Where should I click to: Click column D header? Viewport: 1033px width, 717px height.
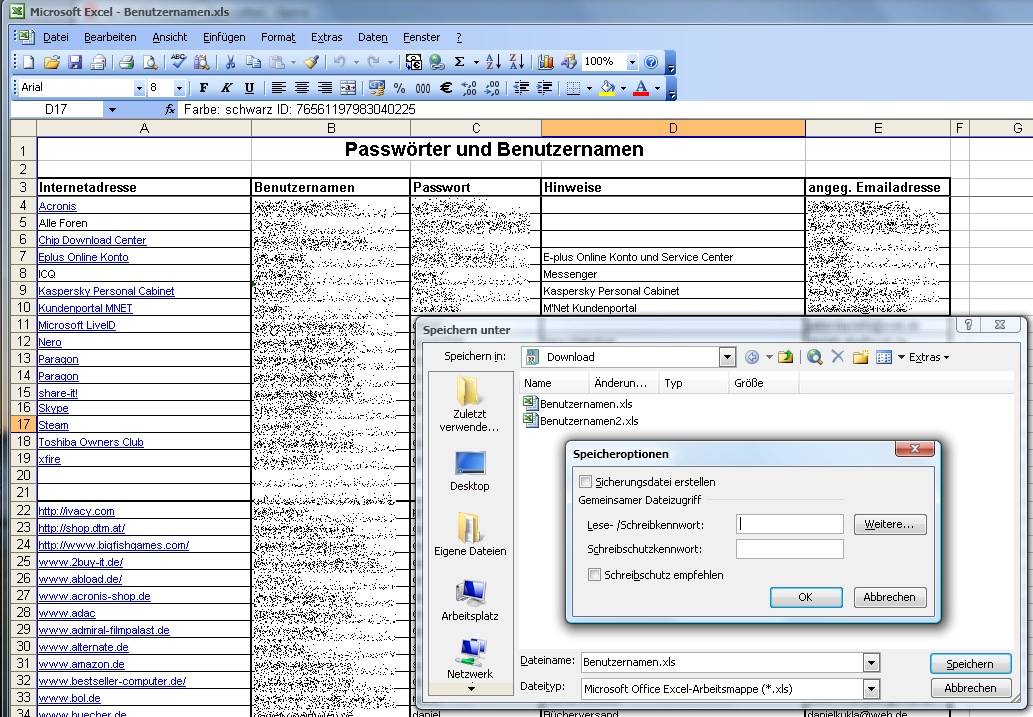point(673,129)
